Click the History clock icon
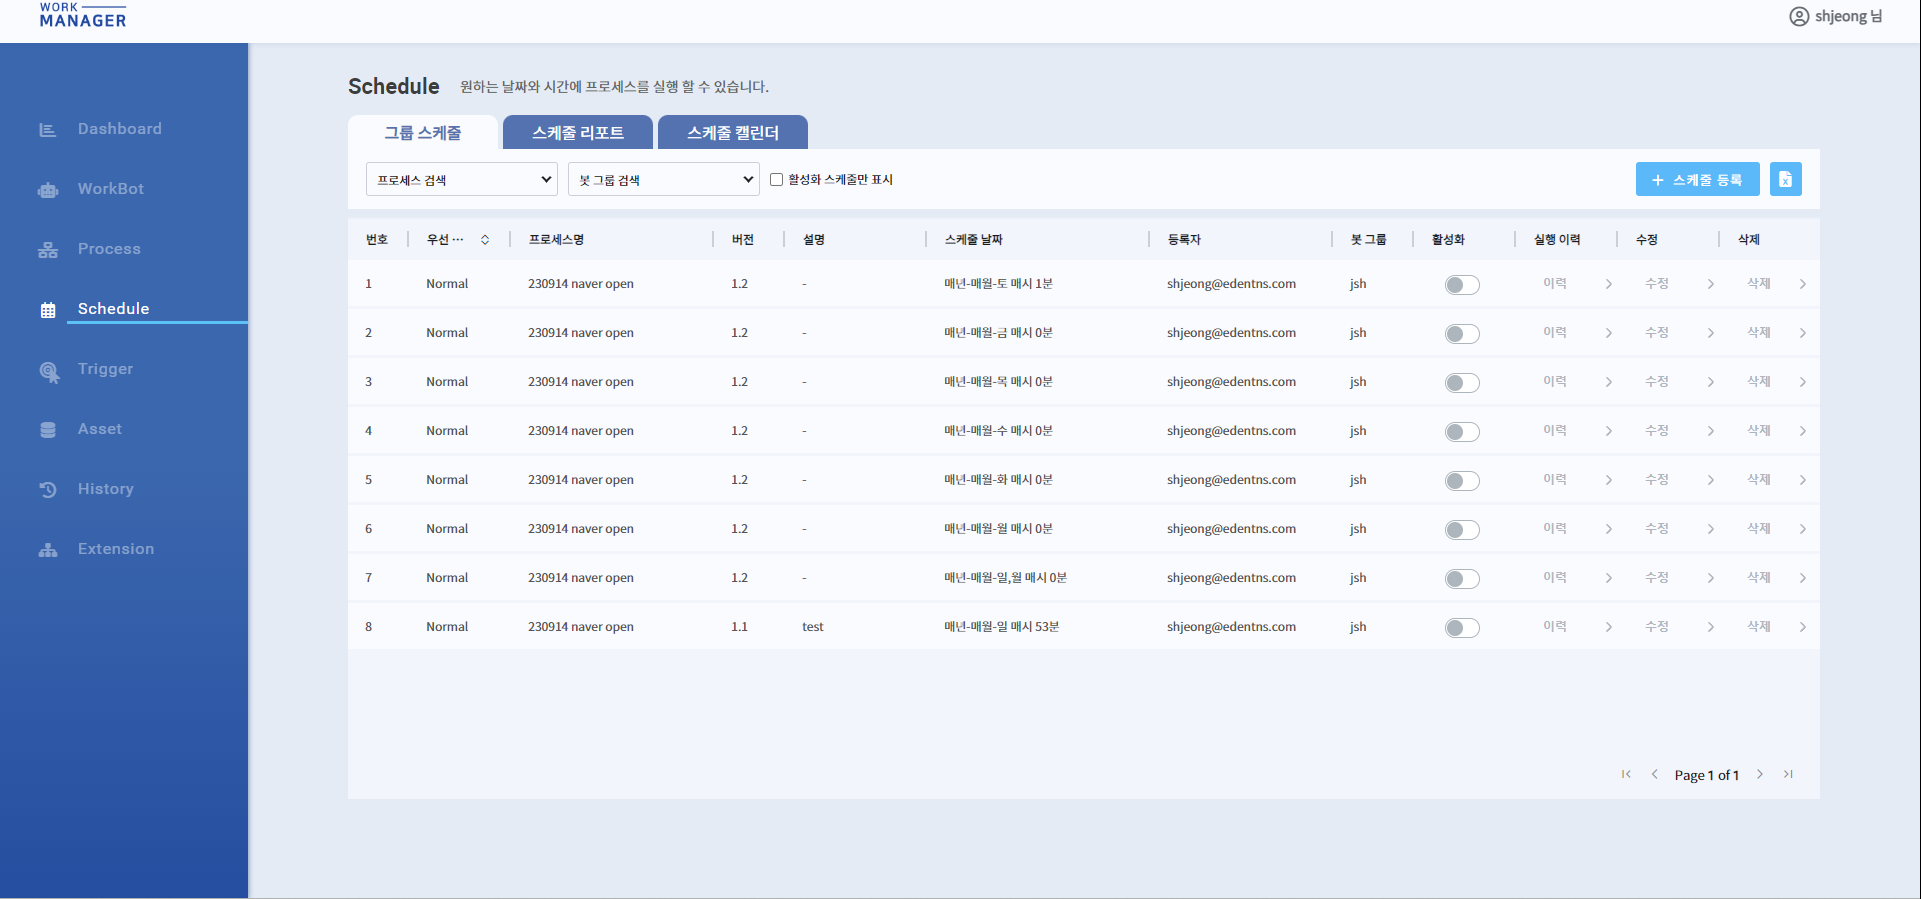Screen dimensions: 1921x899 pyautogui.click(x=47, y=490)
